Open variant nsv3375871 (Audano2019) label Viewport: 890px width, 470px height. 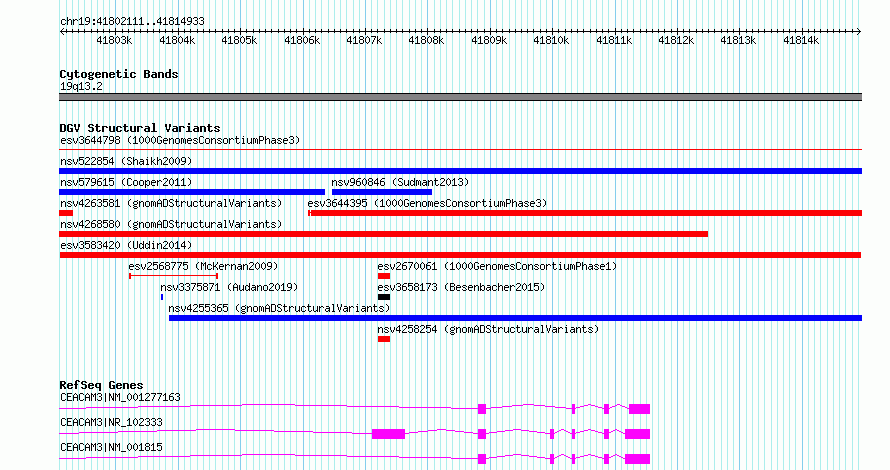point(229,287)
